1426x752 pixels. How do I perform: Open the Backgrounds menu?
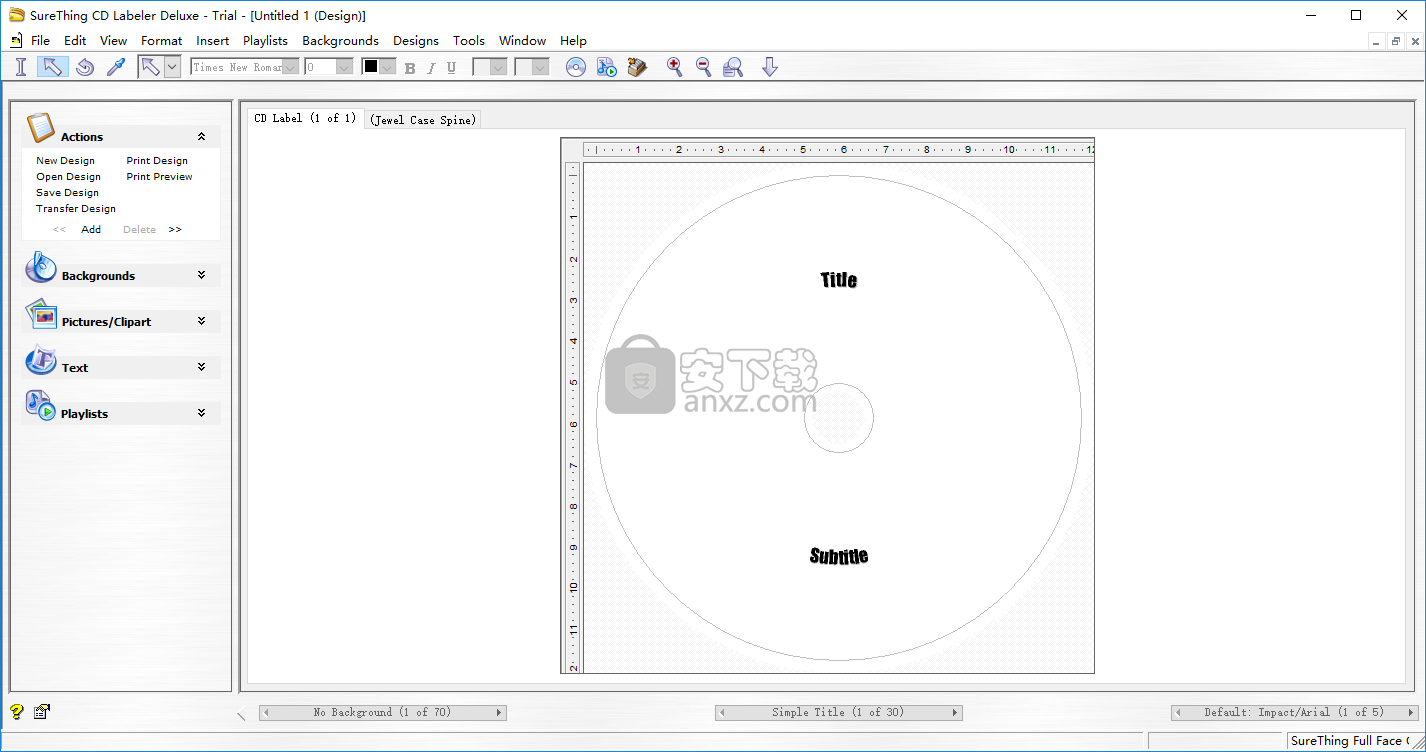[340, 41]
